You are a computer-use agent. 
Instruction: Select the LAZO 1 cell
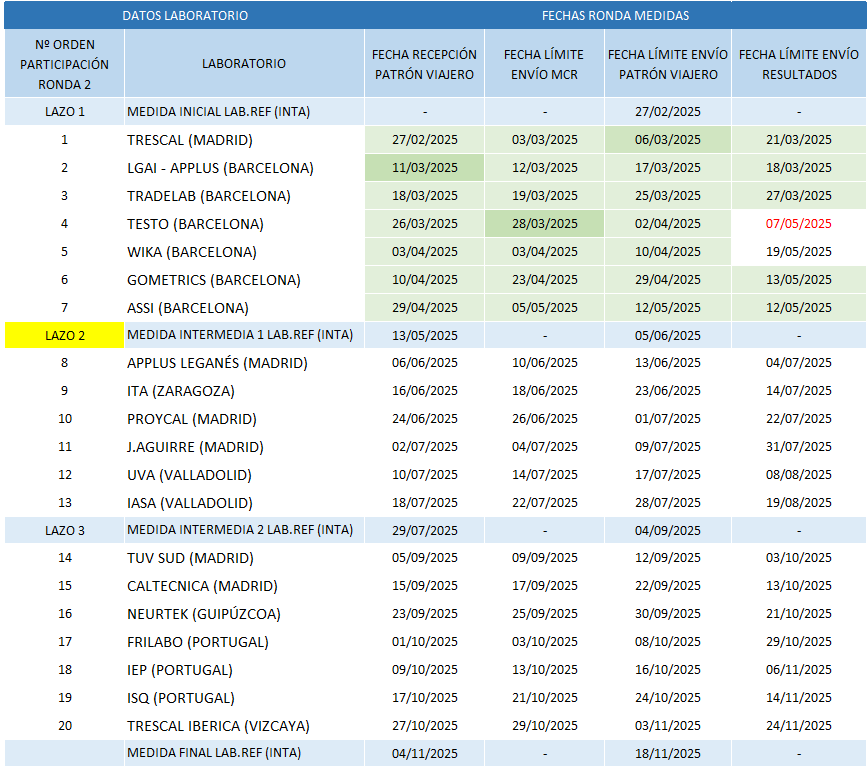tap(64, 112)
